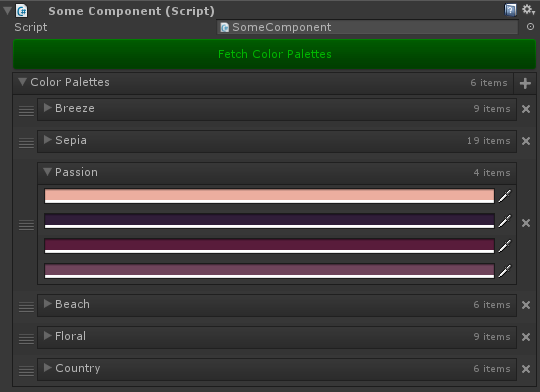Image resolution: width=540 pixels, height=392 pixels.
Task: Collapse the Some Component foldout arrow
Action: coord(7,10)
